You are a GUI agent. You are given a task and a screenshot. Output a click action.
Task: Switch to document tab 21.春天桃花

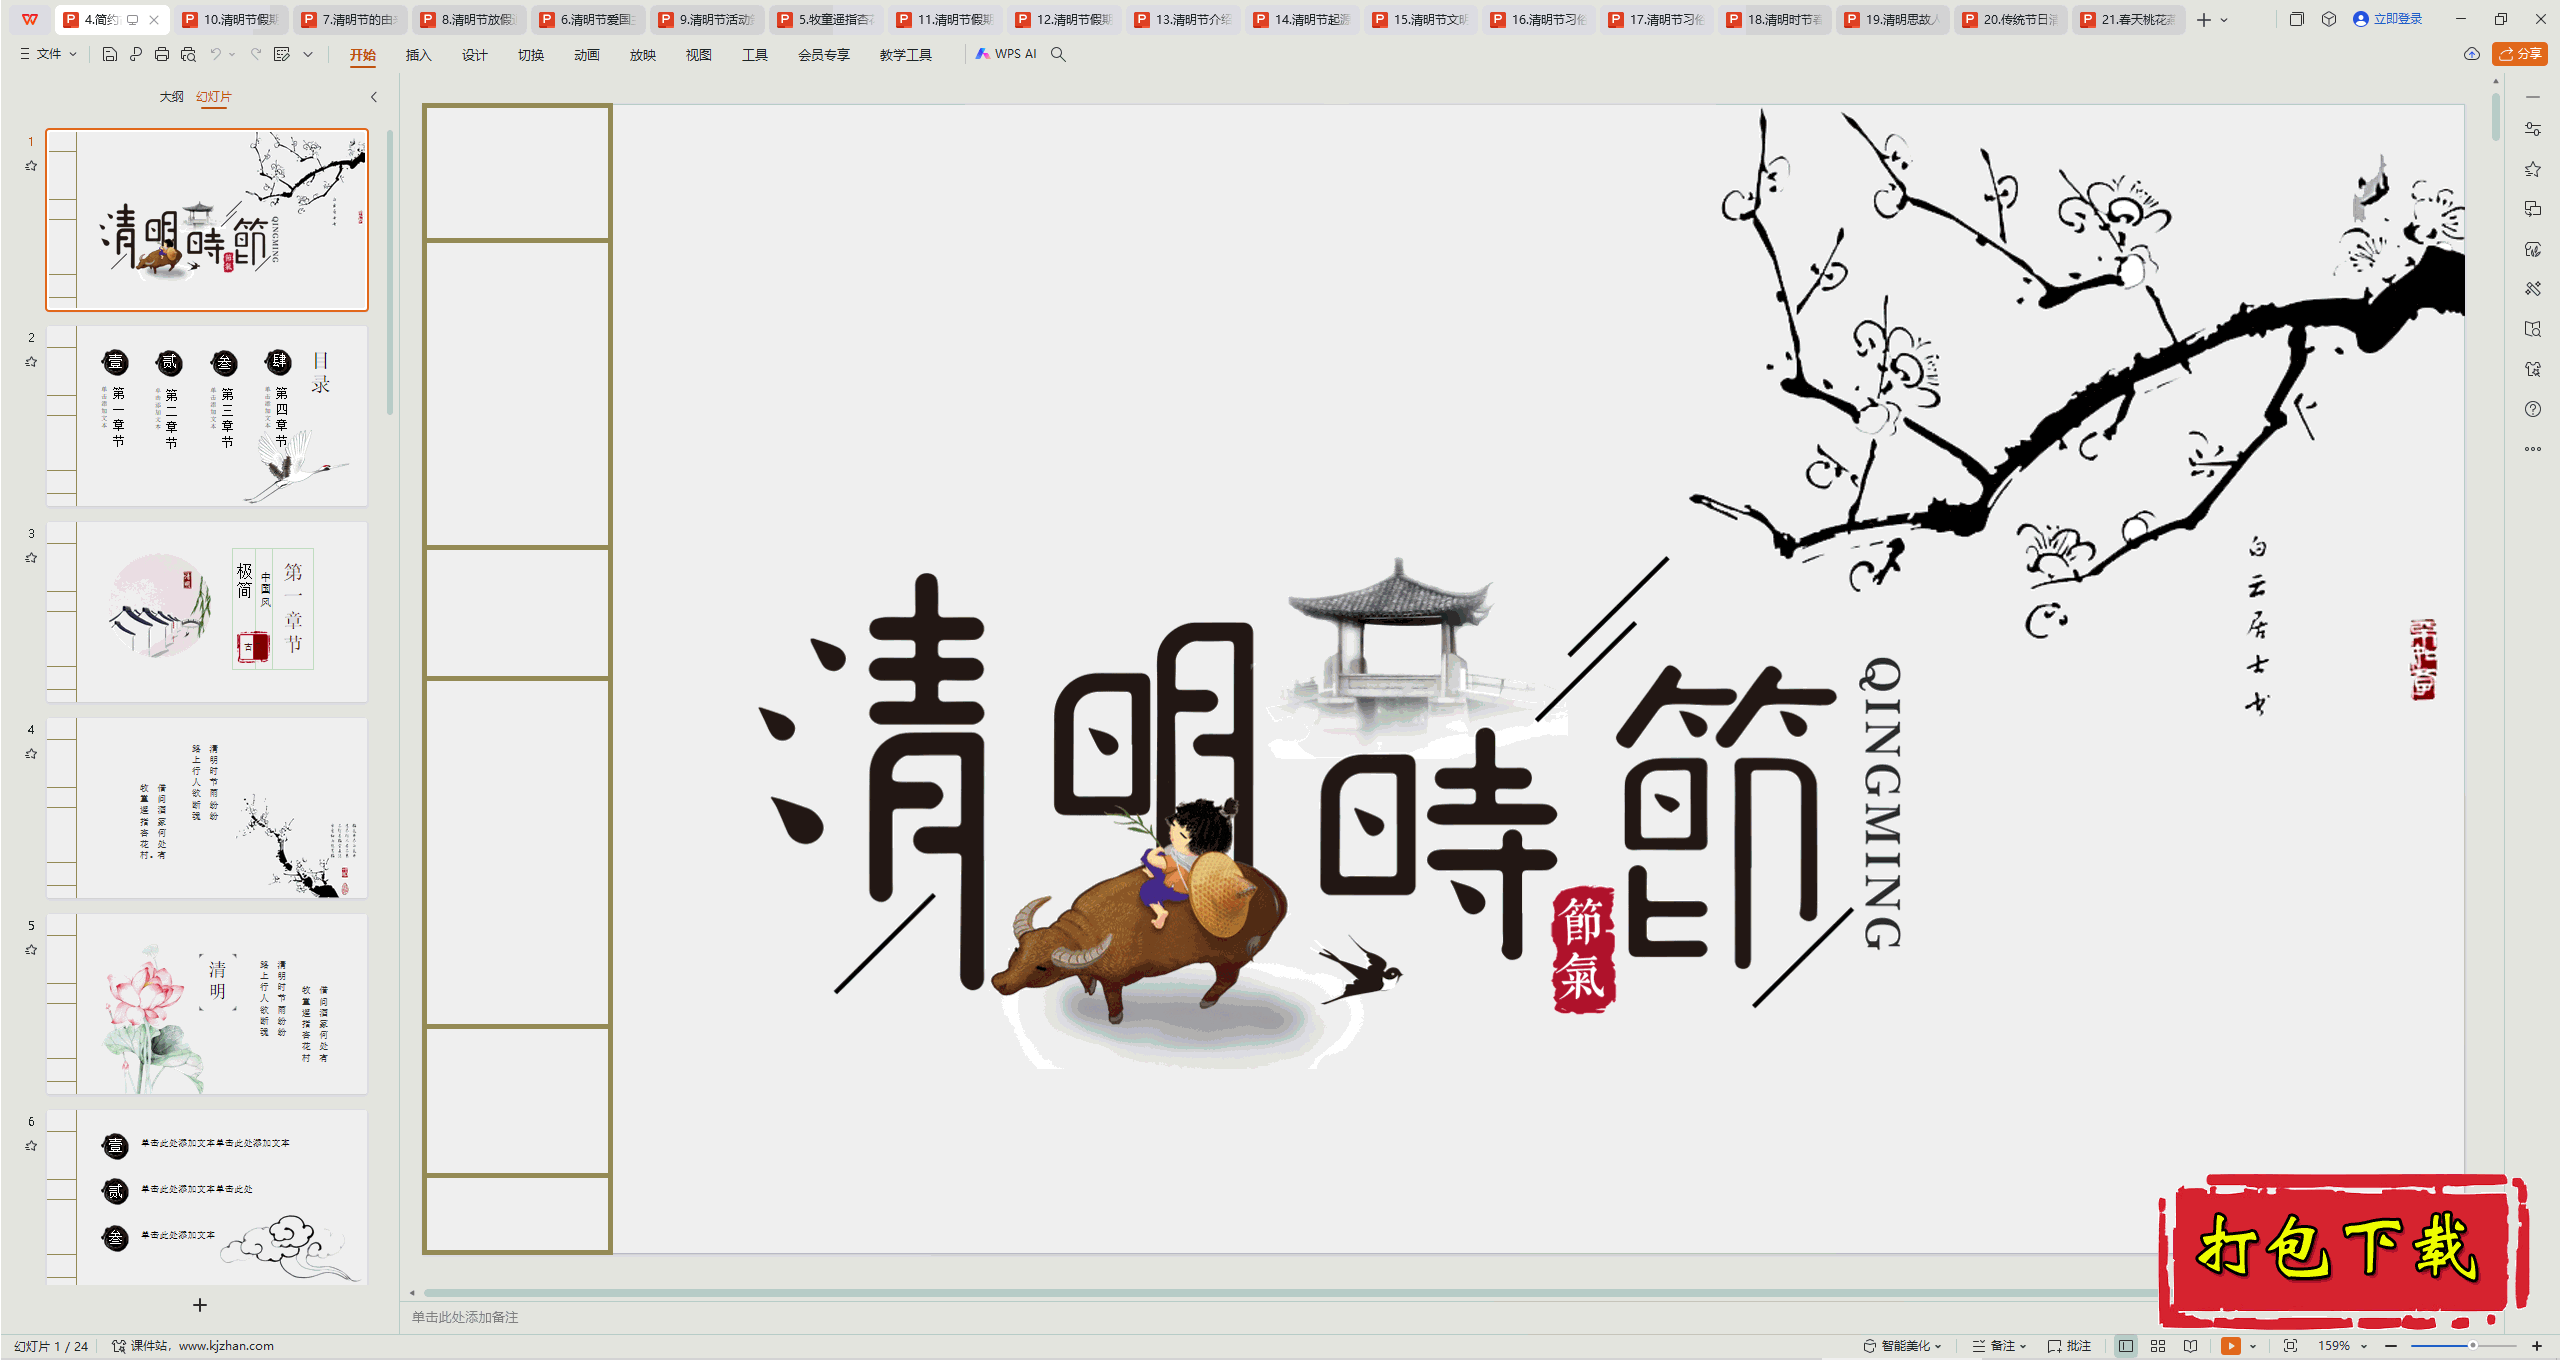point(2128,19)
